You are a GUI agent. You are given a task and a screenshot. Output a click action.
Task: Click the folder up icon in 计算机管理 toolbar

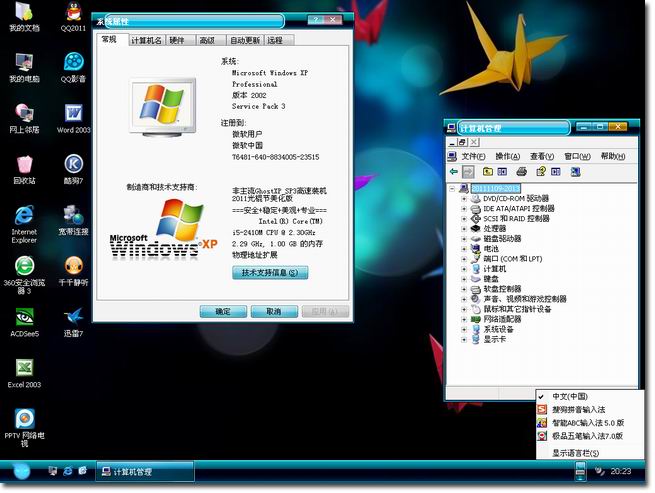tap(487, 172)
